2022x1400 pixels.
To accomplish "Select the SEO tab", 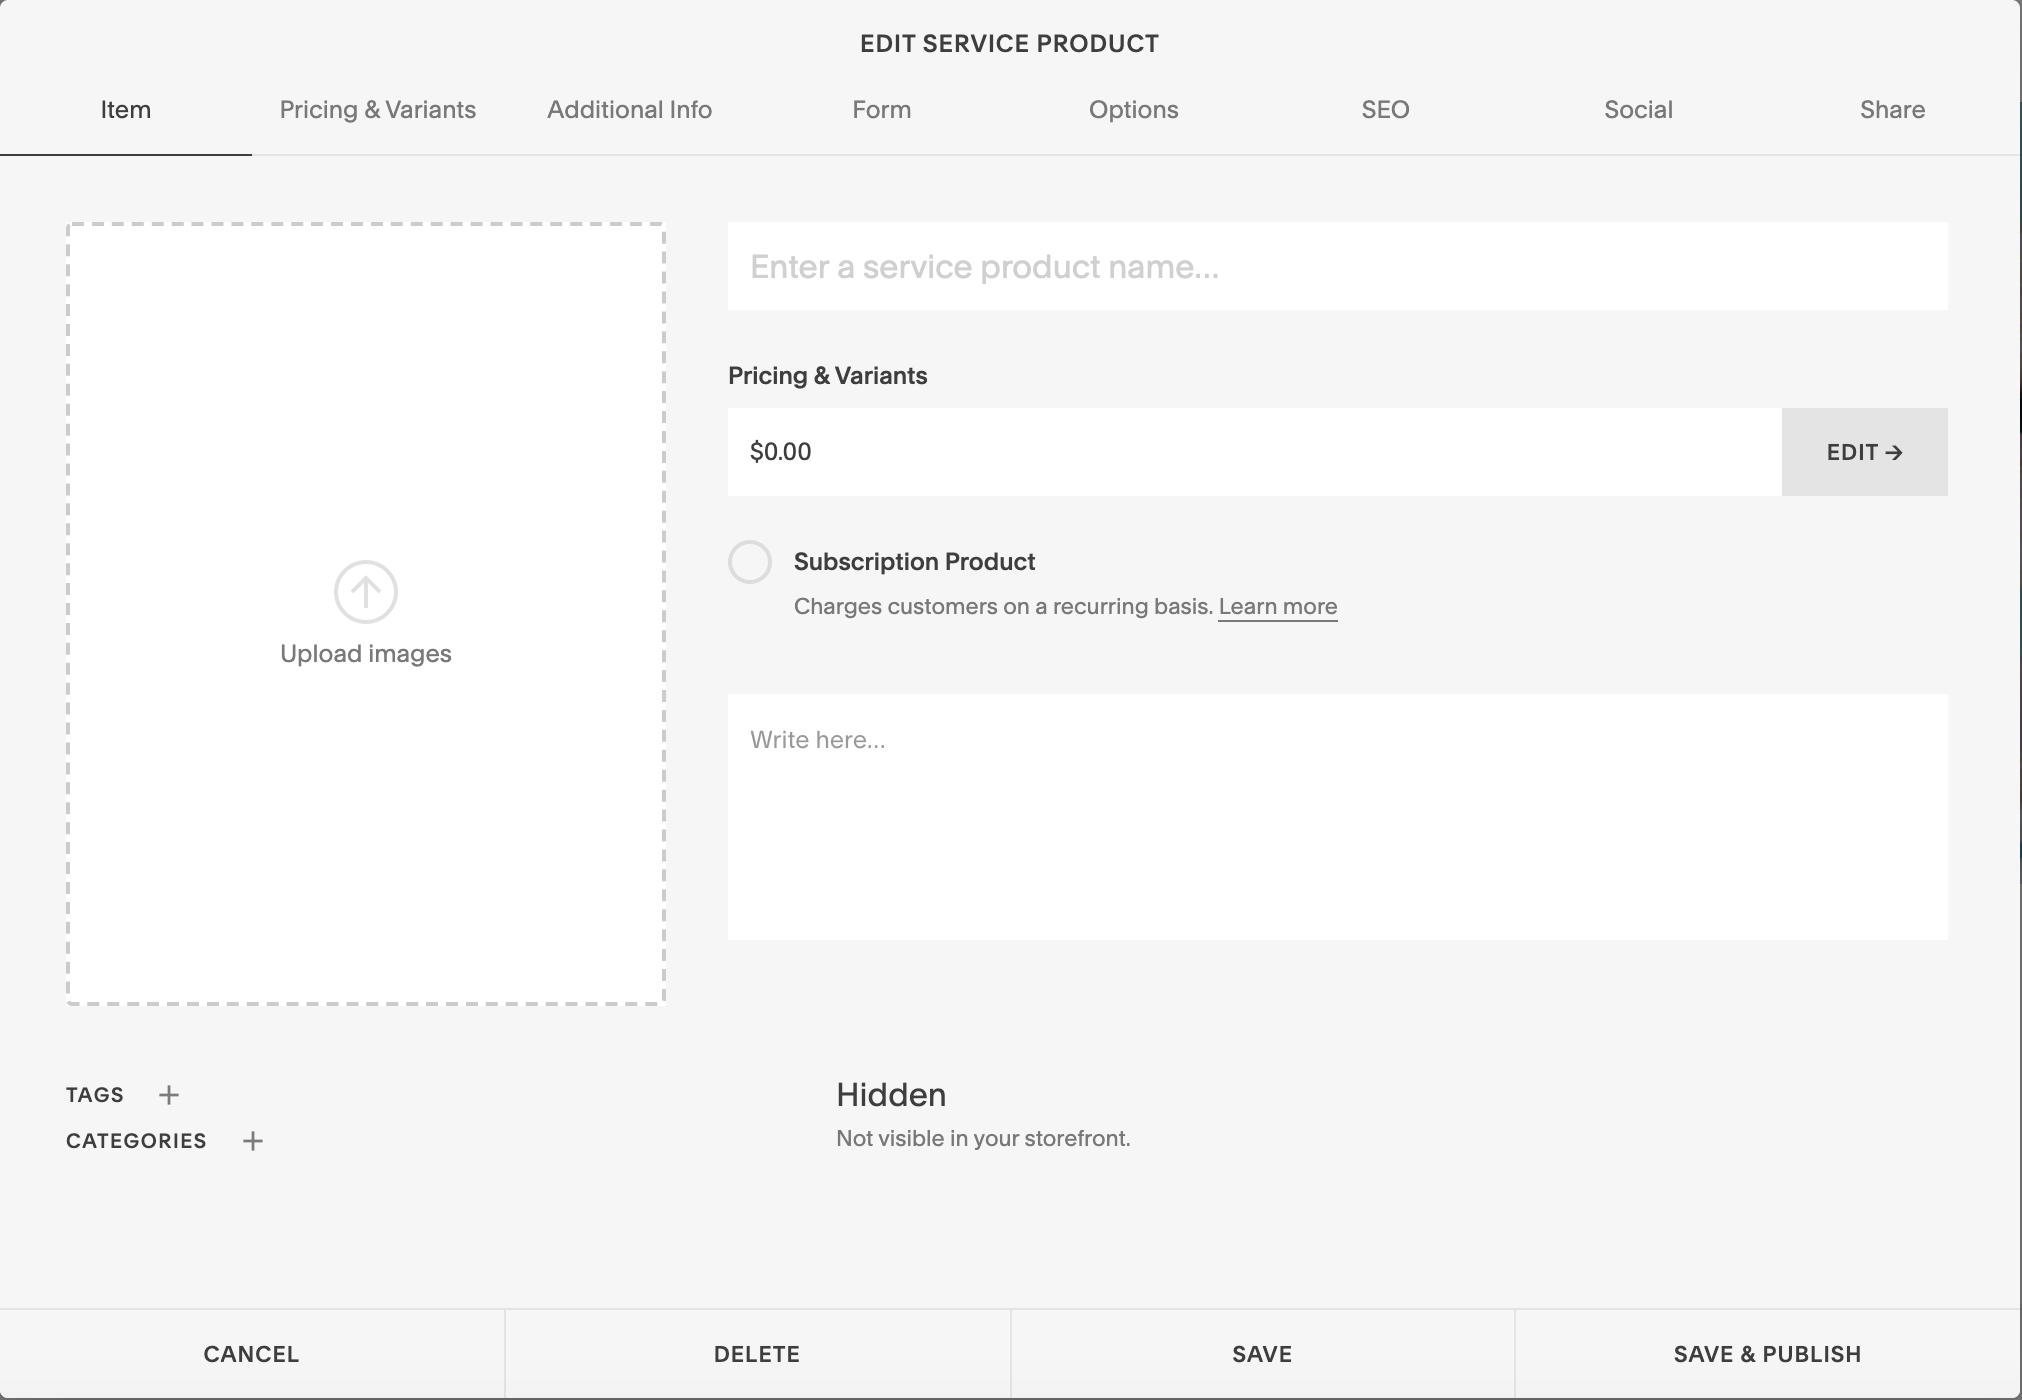I will point(1386,110).
